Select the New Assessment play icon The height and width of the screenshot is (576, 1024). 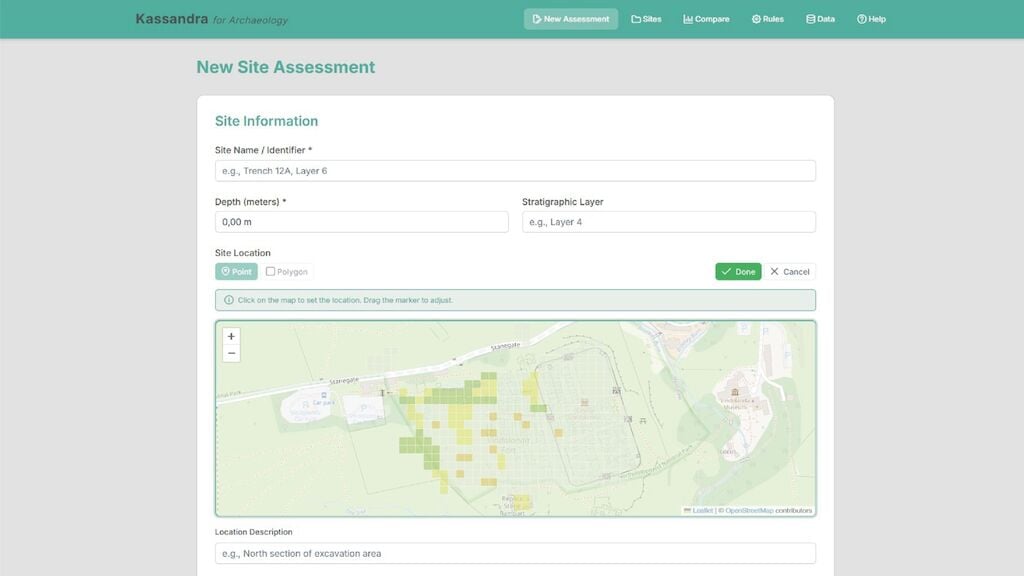point(536,18)
